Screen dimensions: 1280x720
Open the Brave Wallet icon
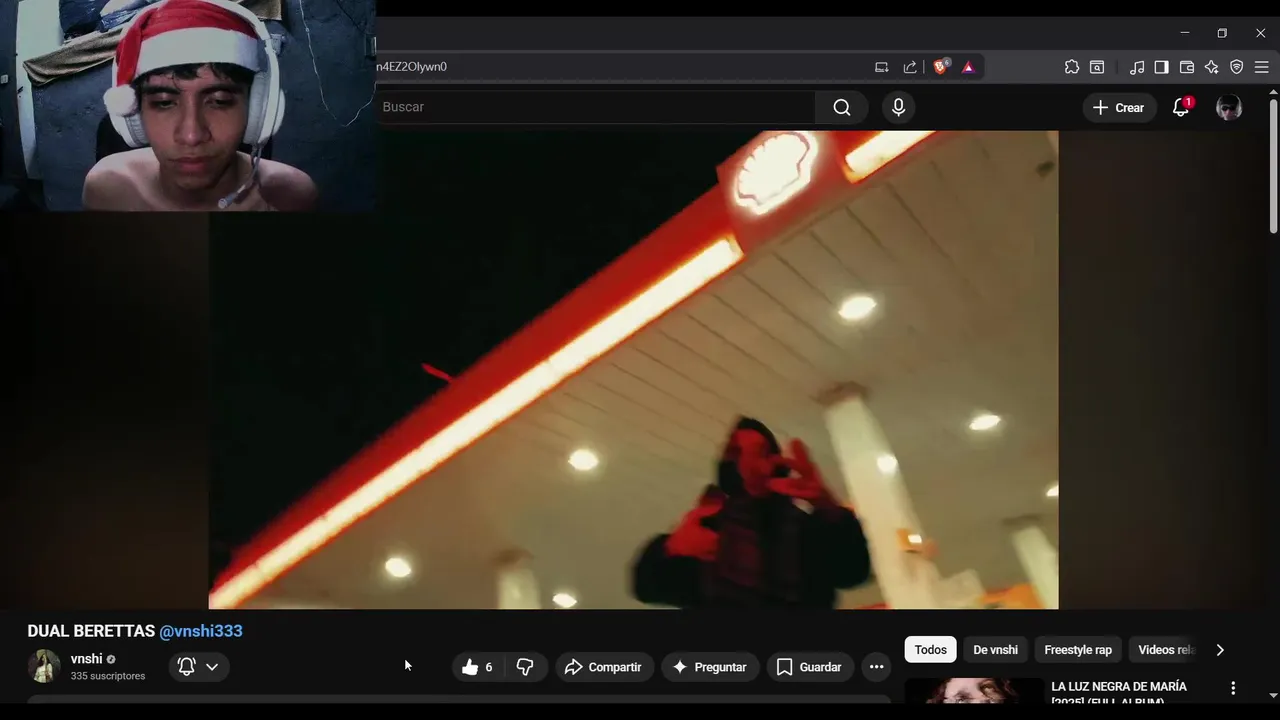point(1187,67)
